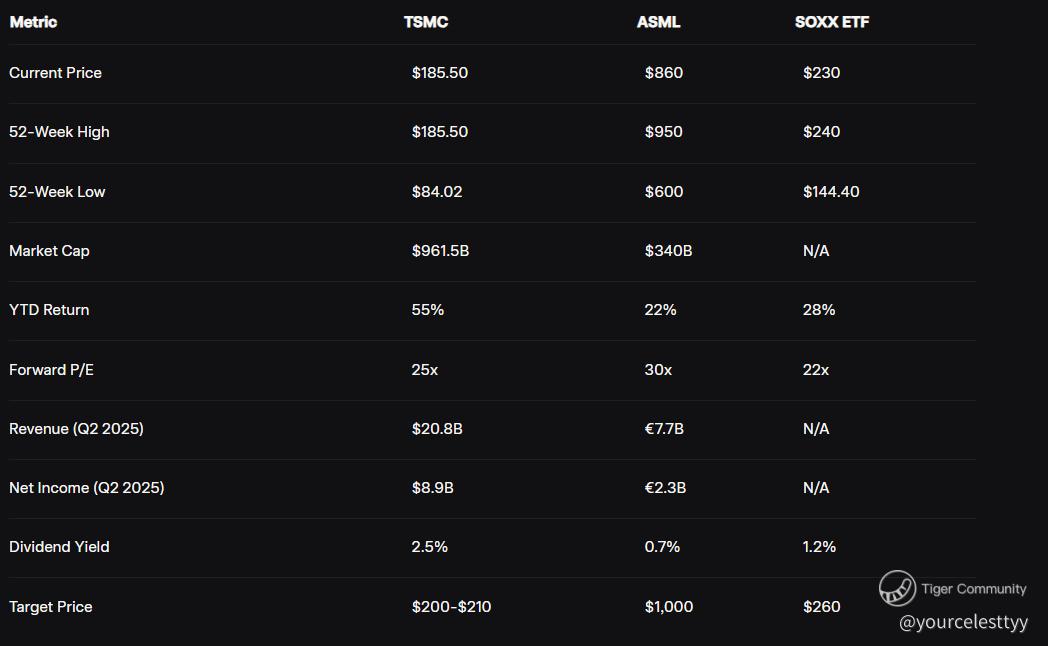The image size is (1048, 646).
Task: Click TSMC's 52-Week Low value $84.02
Action: [437, 191]
